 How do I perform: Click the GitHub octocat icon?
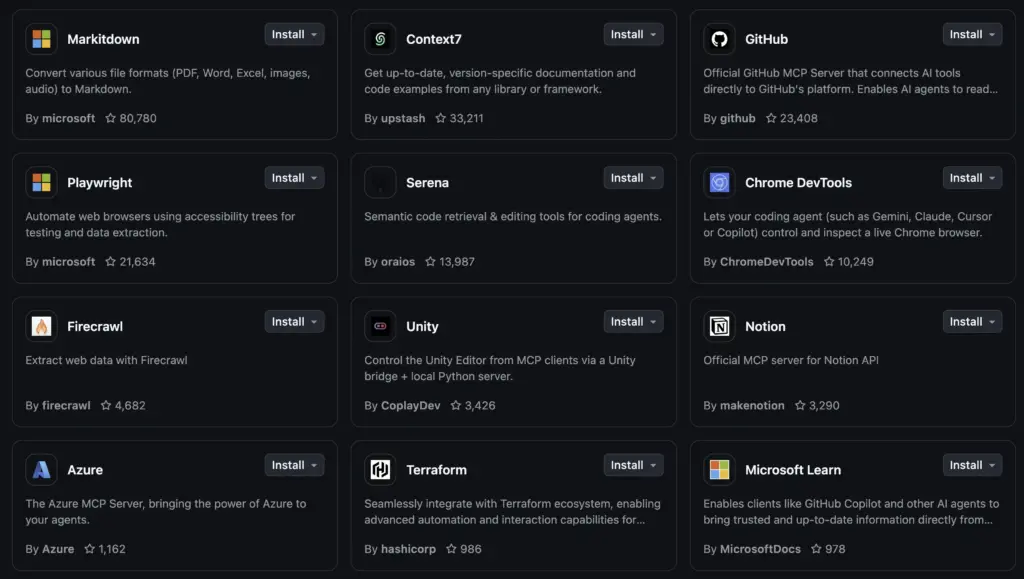point(719,39)
